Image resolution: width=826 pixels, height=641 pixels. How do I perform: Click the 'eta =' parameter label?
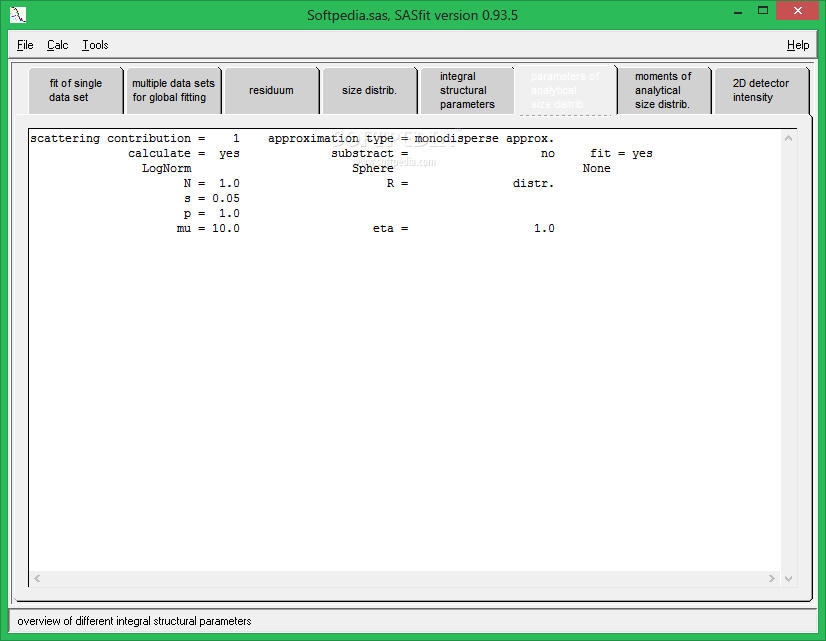click(390, 228)
